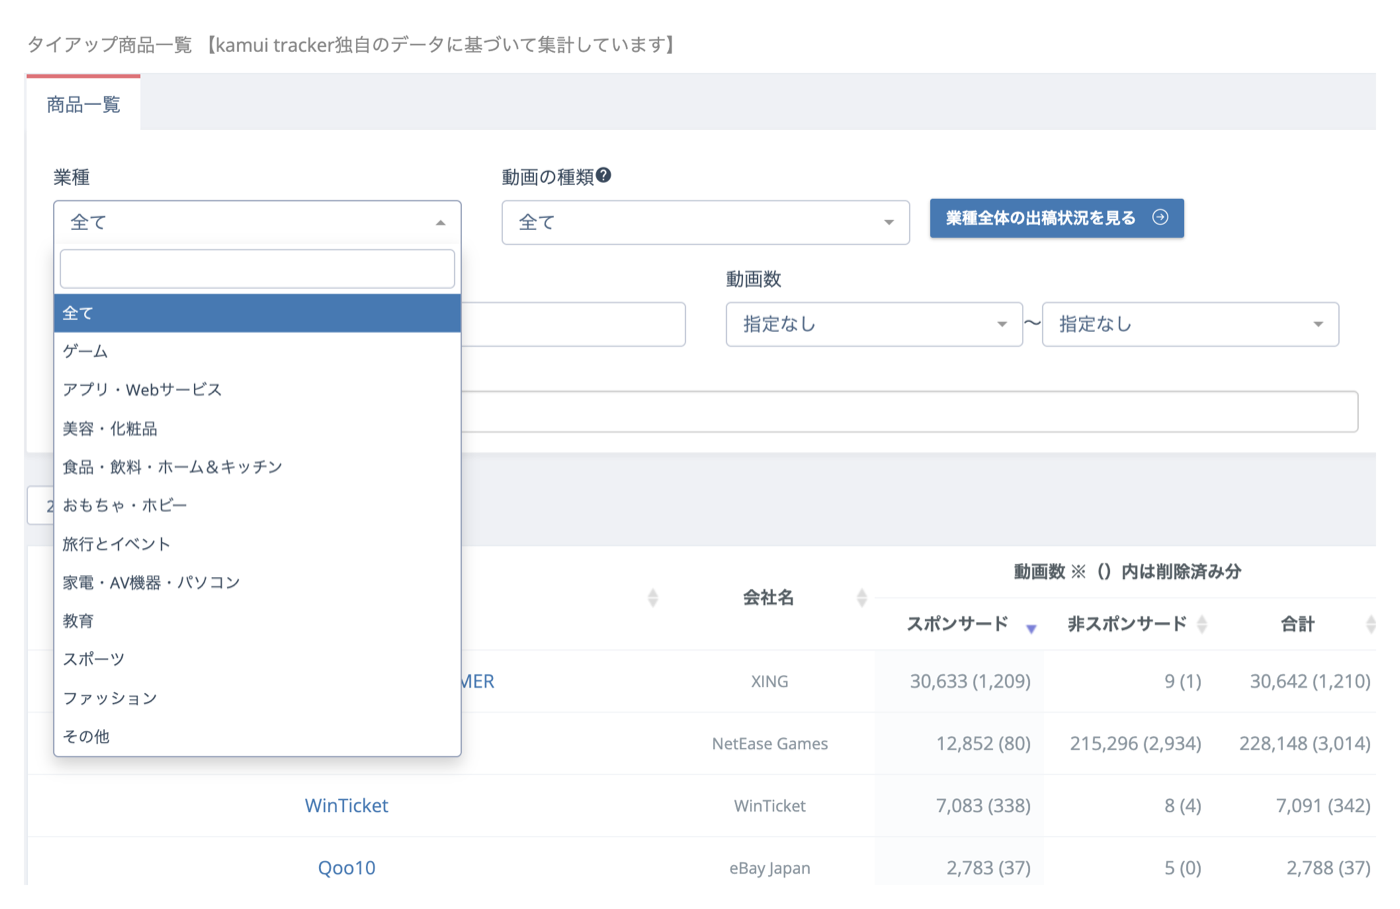Click the text field left of 動画数

coord(573,324)
